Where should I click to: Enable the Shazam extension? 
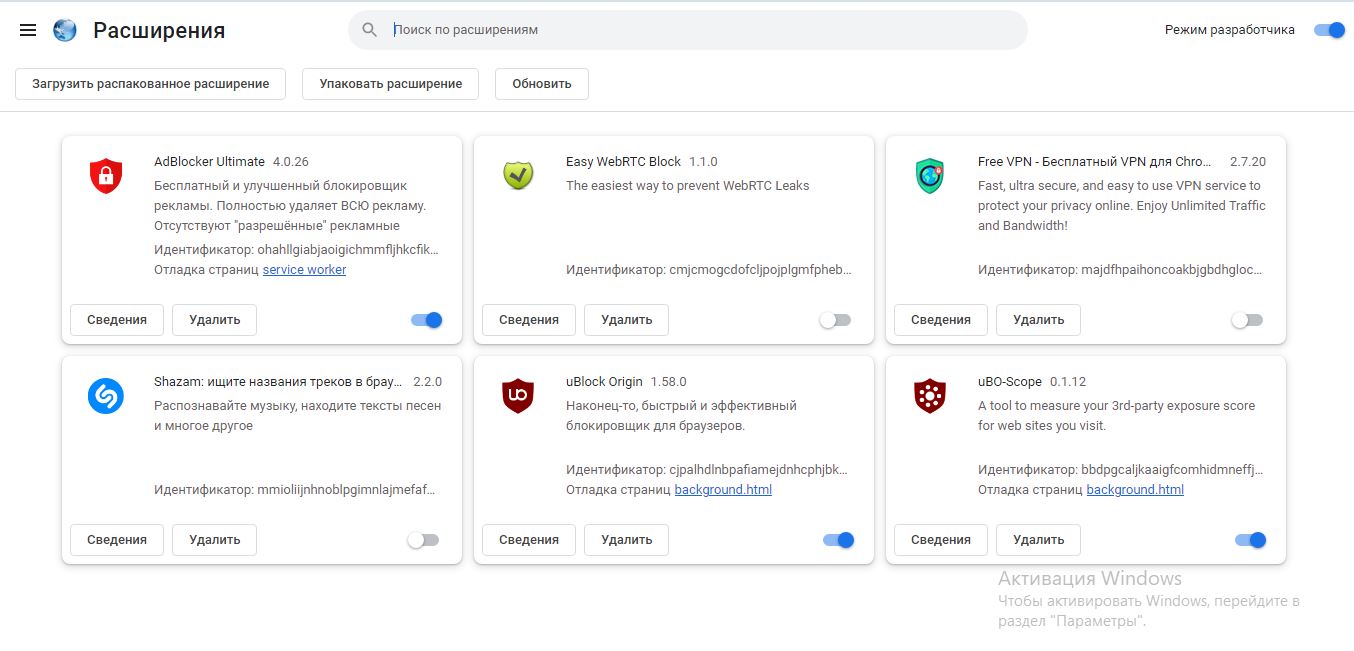coord(423,540)
